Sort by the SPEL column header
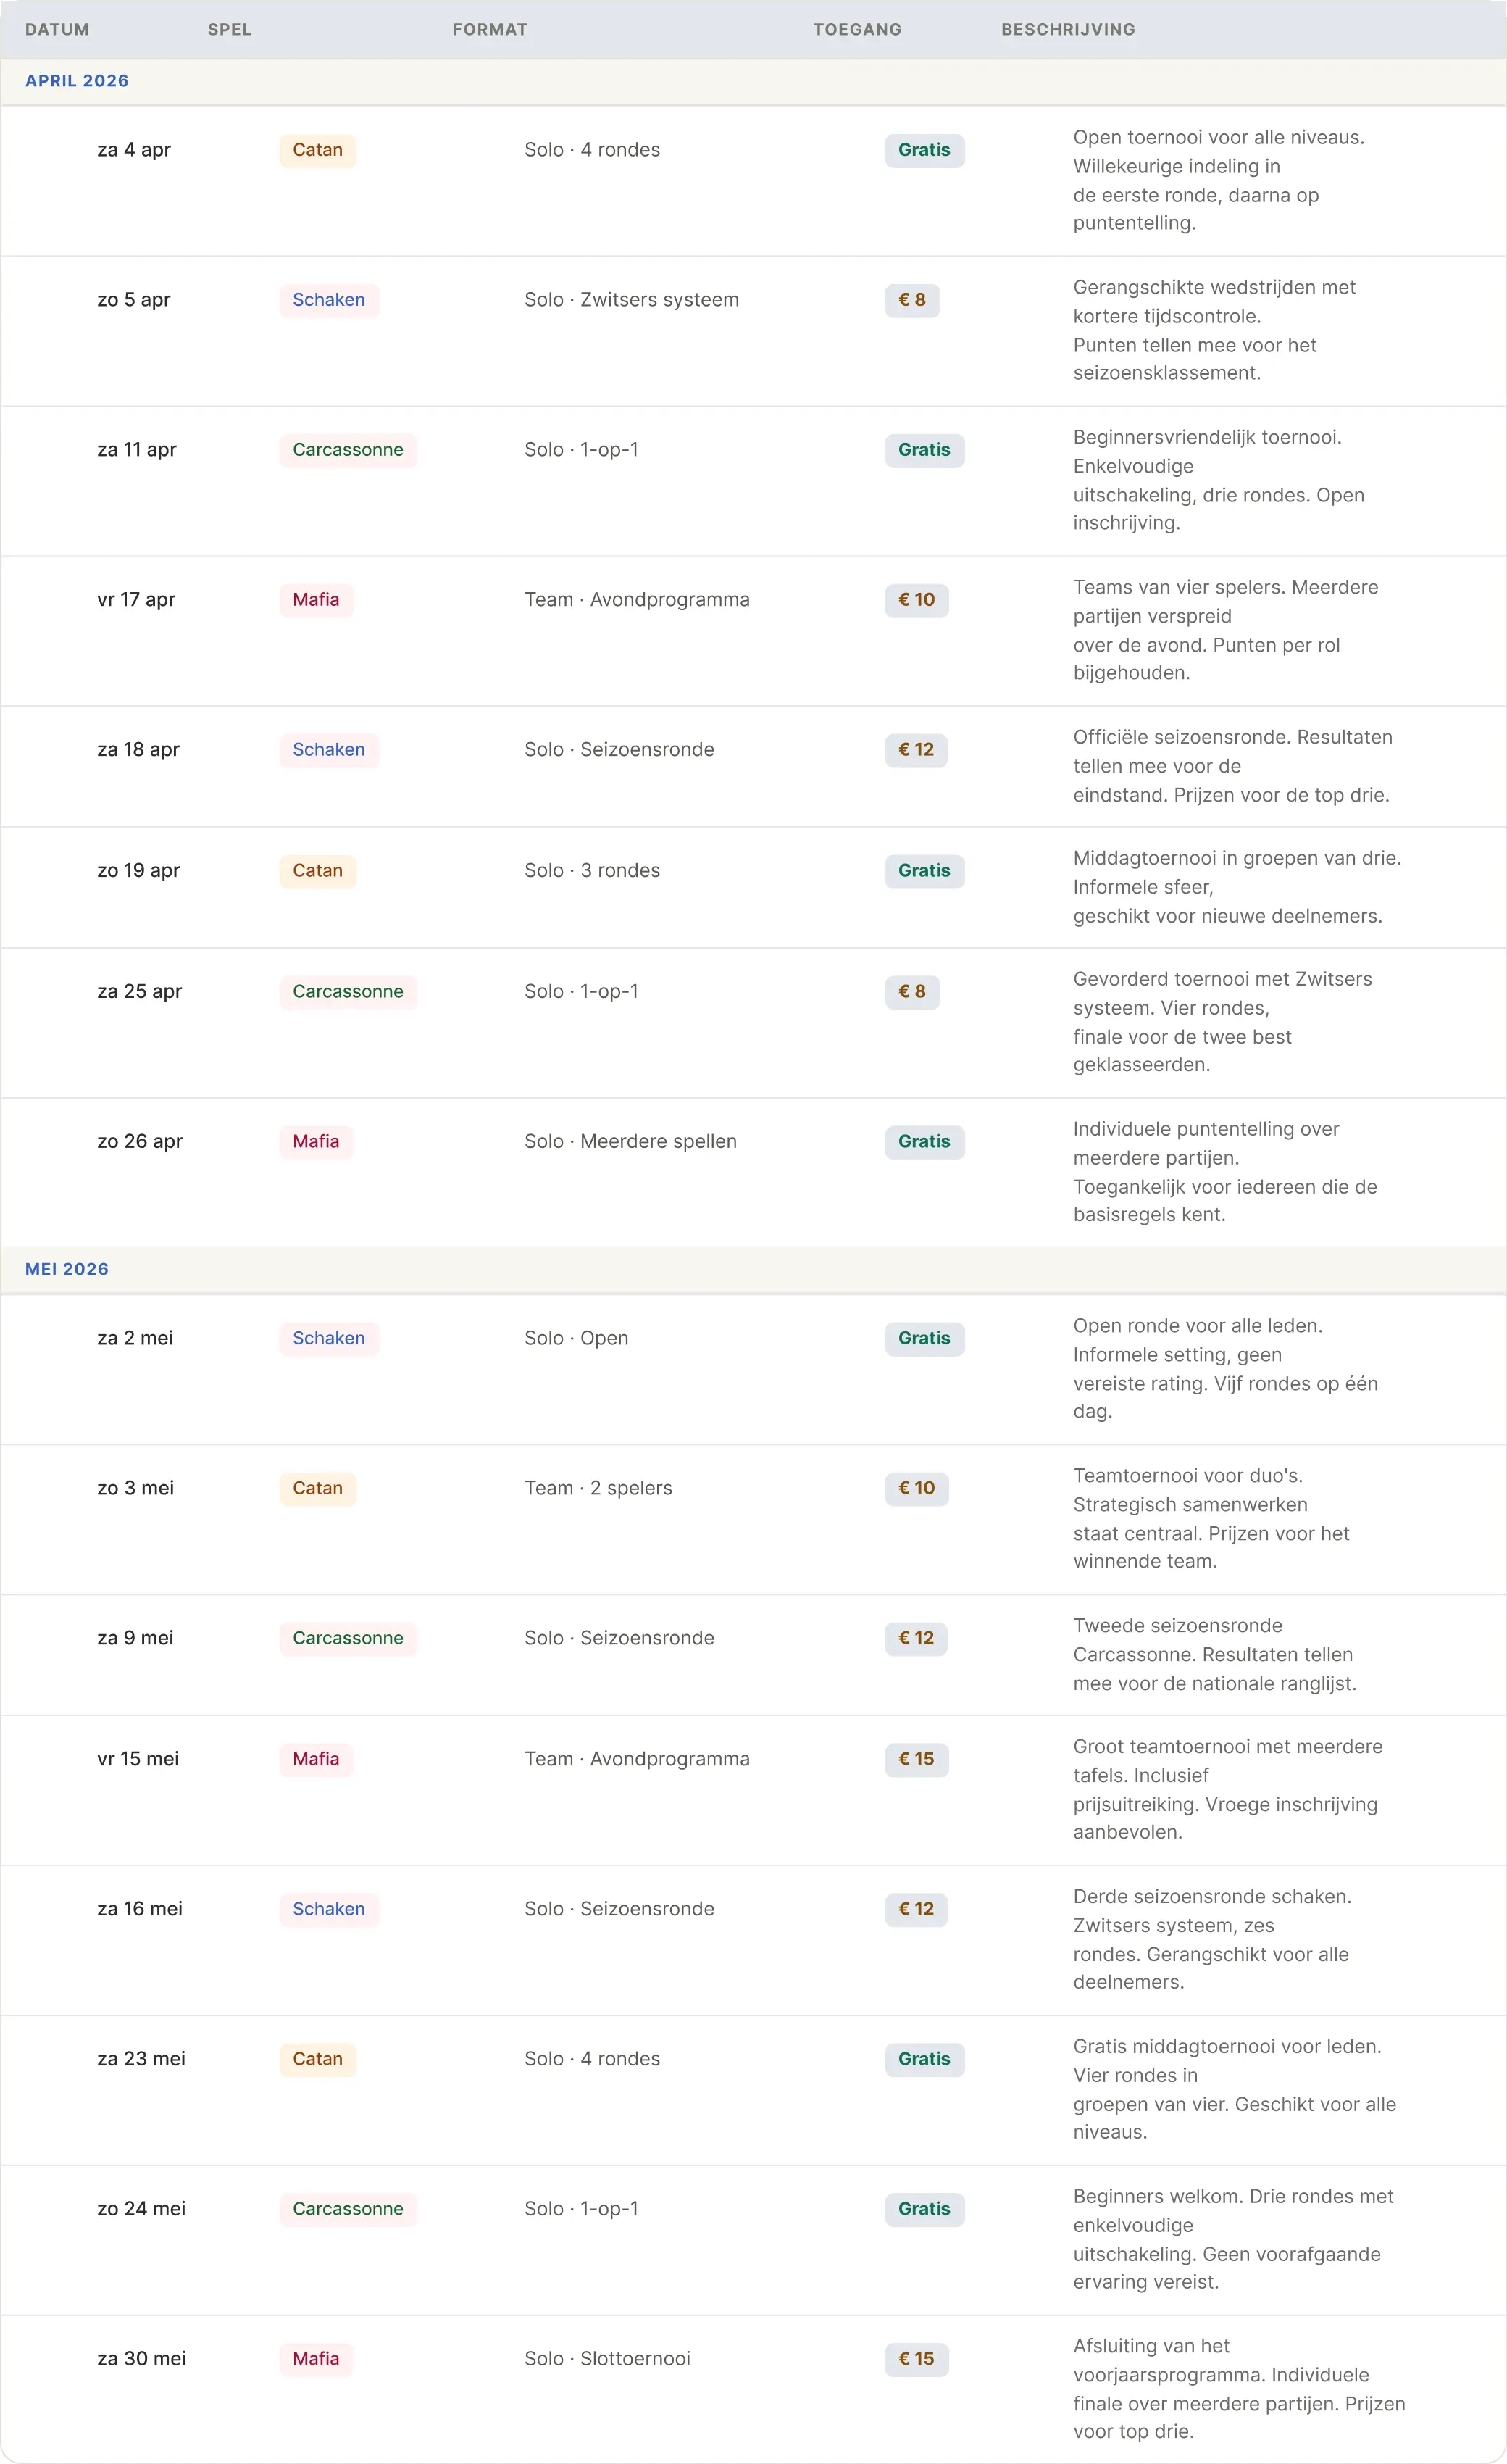Viewport: 1507px width, 2464px height. tap(229, 29)
